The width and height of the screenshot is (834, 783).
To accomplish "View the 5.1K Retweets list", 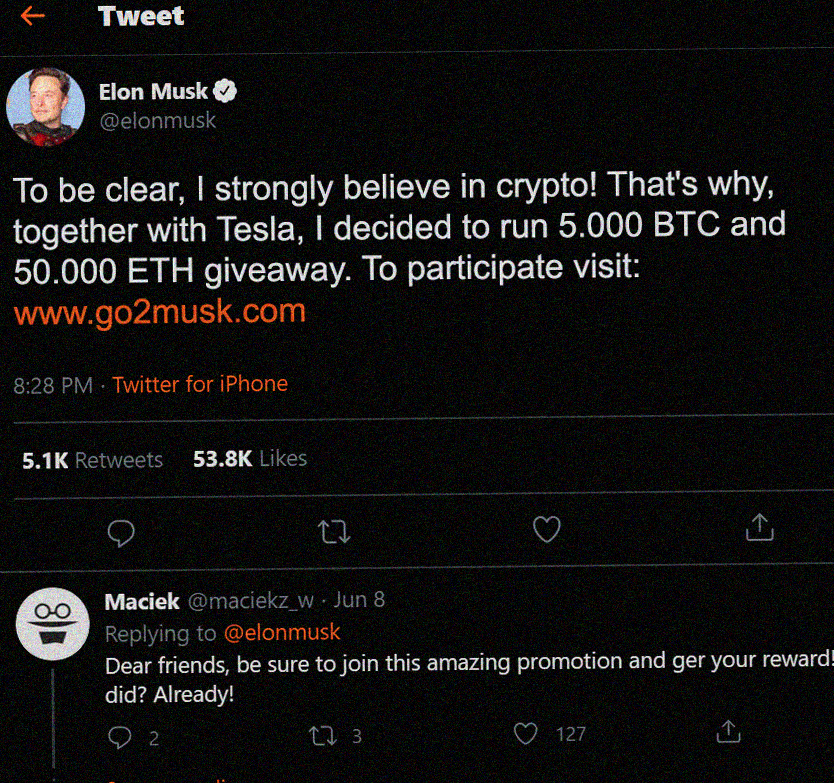I will pyautogui.click(x=93, y=460).
